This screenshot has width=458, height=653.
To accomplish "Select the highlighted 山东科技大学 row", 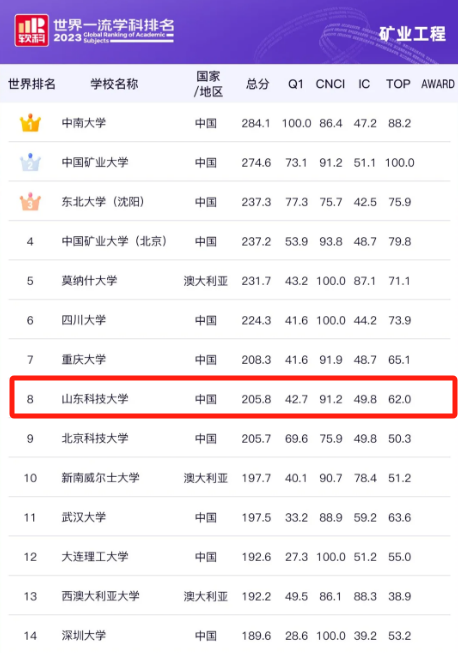I will [x=233, y=397].
